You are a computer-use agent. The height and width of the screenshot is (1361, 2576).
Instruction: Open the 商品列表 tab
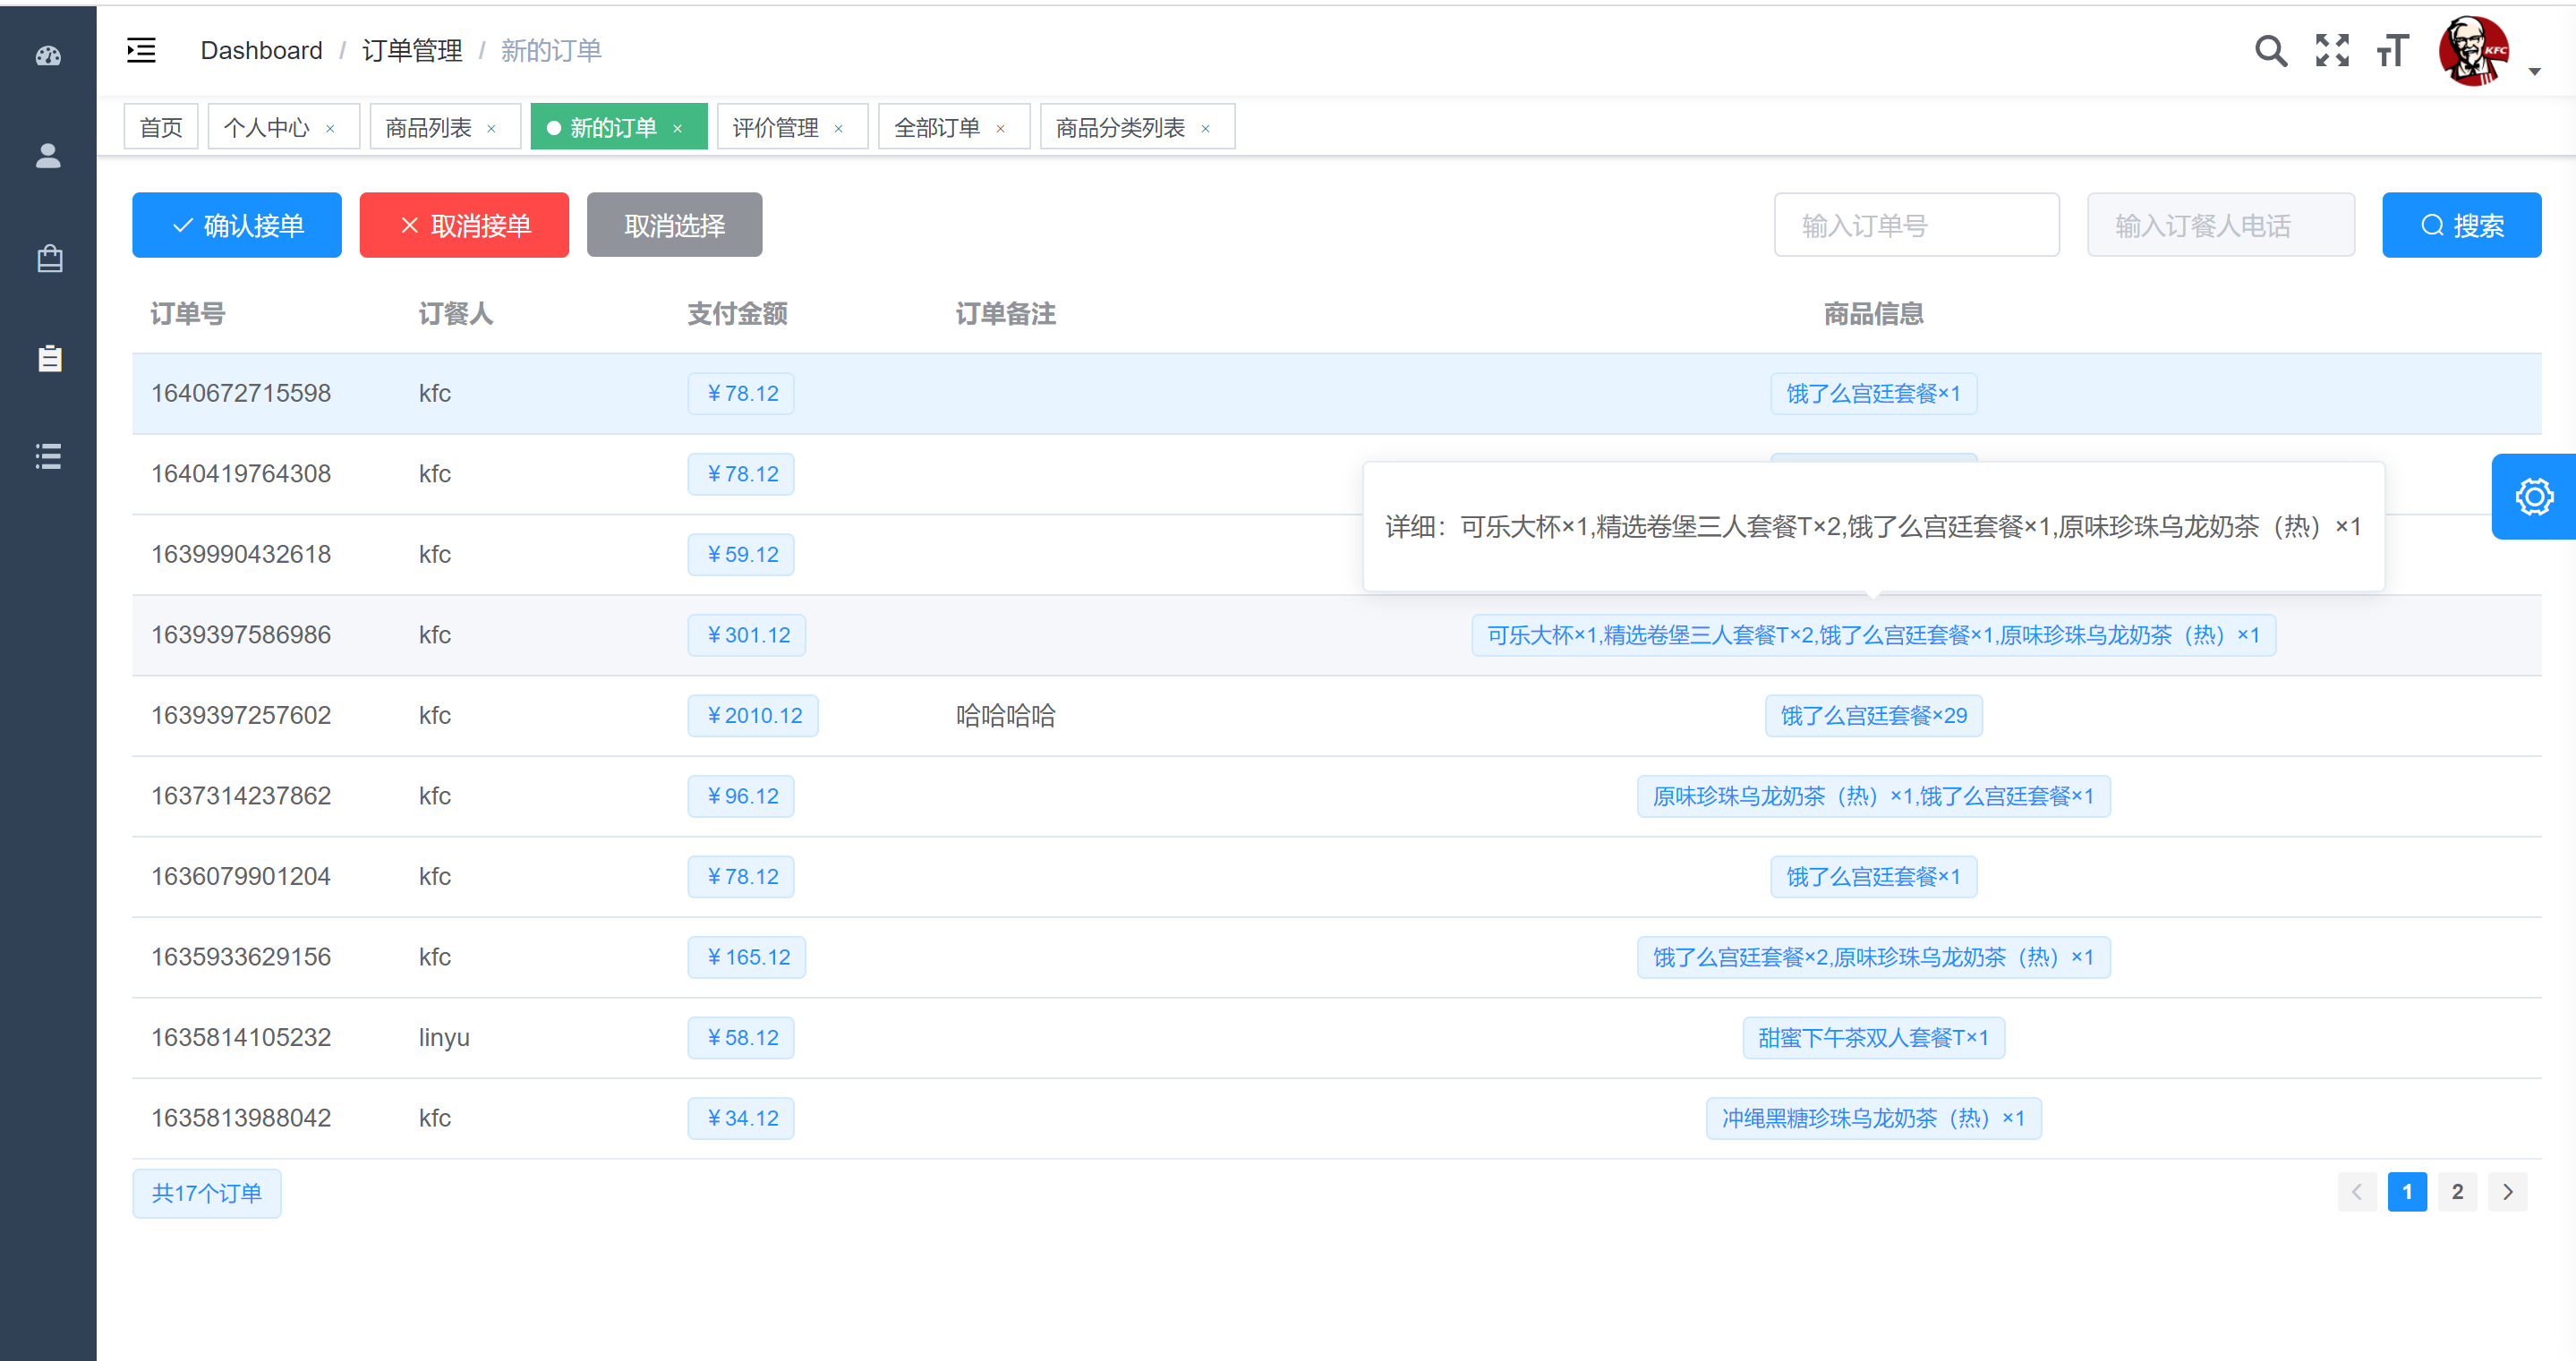[x=428, y=128]
